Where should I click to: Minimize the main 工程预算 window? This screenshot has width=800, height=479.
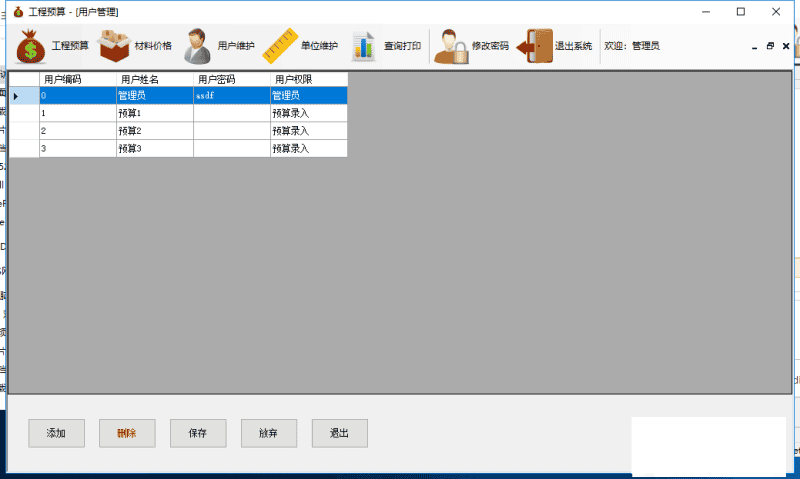click(x=706, y=12)
